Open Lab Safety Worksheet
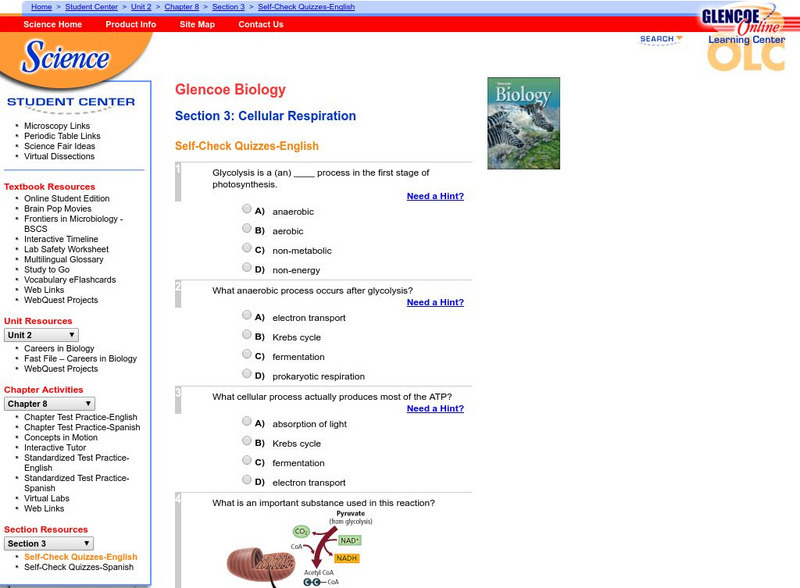800x588 pixels. (x=66, y=249)
